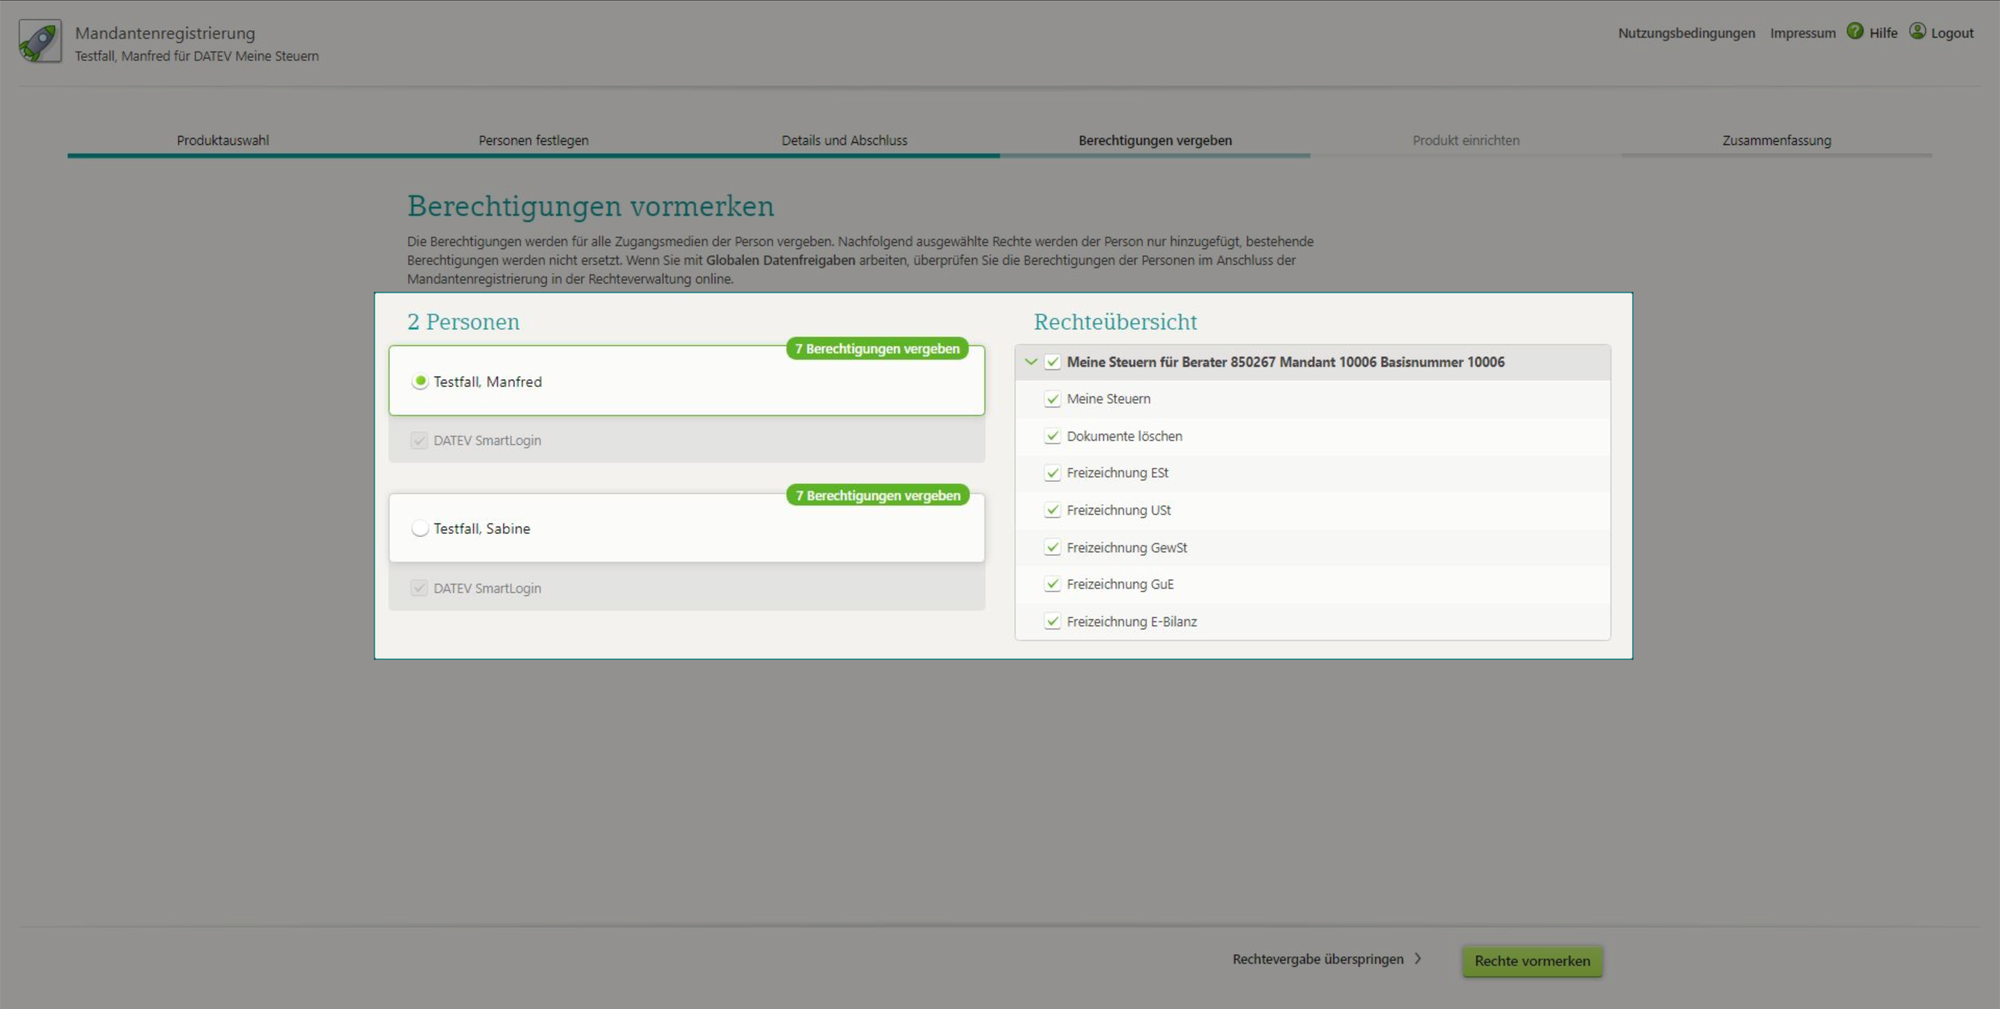Click the Logout user icon

[x=1917, y=32]
